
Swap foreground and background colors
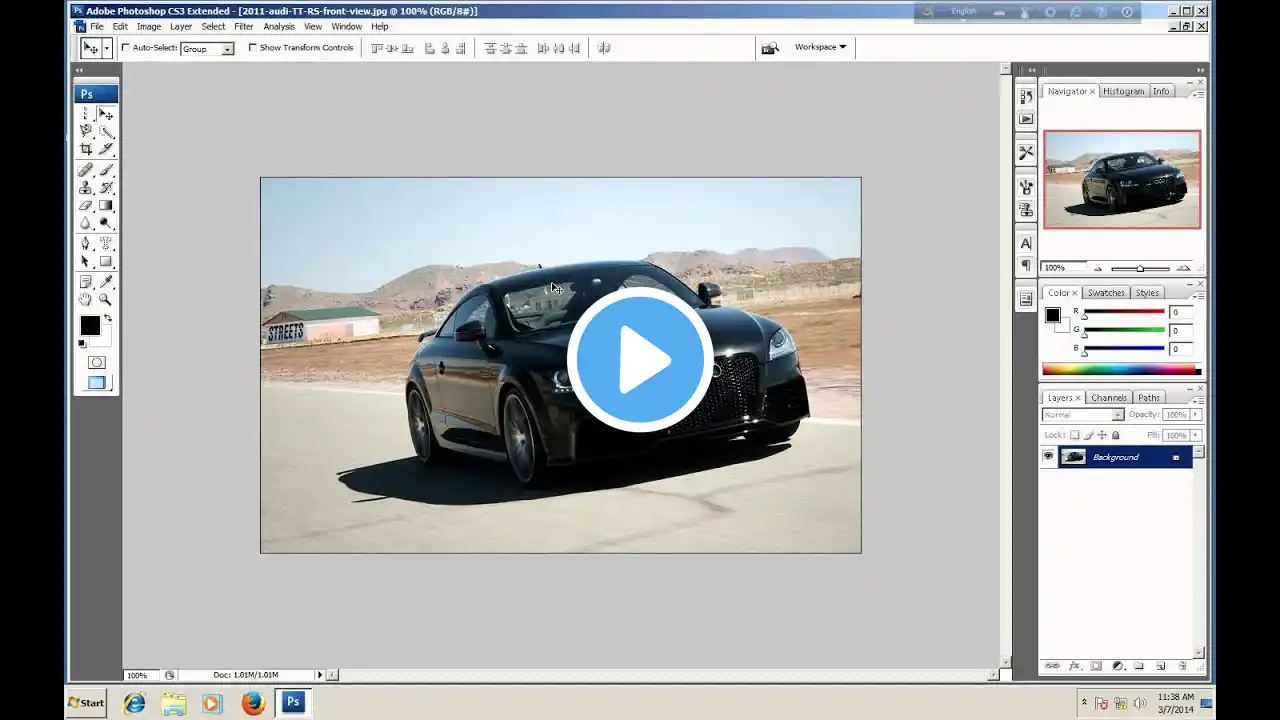(x=107, y=319)
